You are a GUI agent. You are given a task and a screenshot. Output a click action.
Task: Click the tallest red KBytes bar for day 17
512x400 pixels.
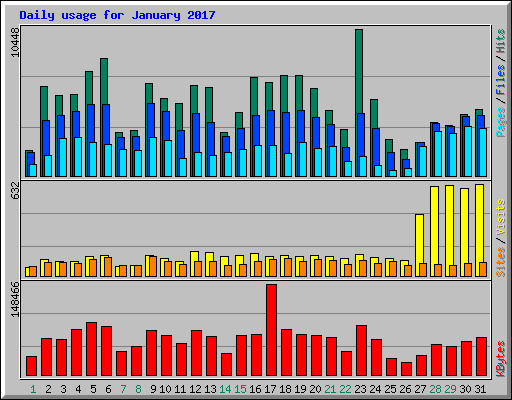pyautogui.click(x=271, y=330)
